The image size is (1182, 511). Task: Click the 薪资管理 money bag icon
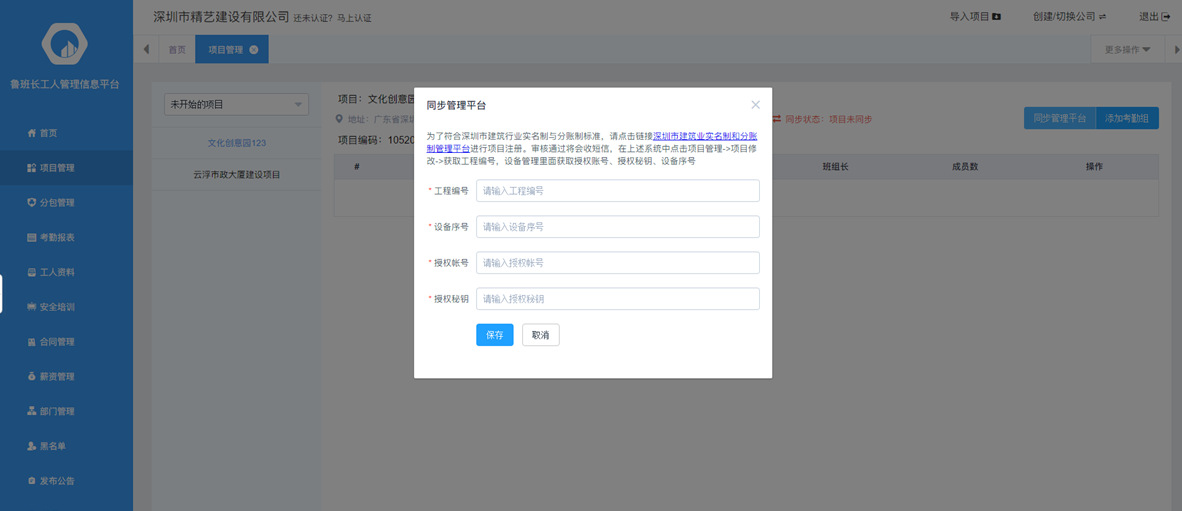pyautogui.click(x=32, y=377)
